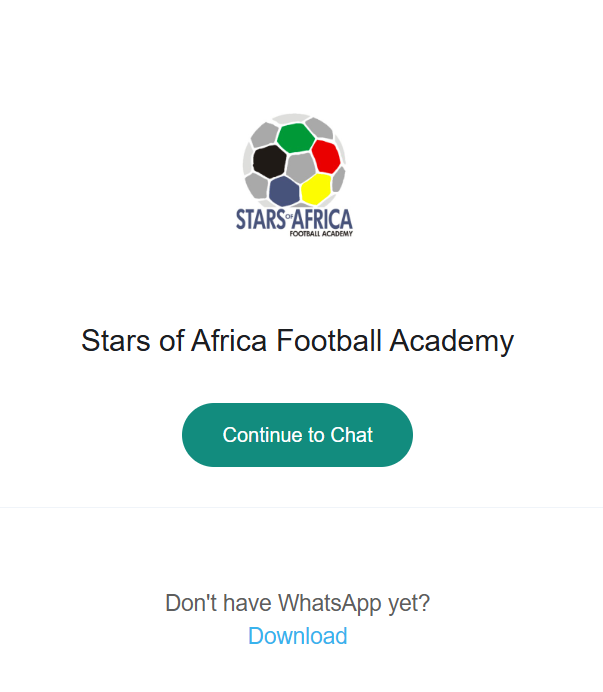Click the grey center patch of the football

(x=301, y=168)
